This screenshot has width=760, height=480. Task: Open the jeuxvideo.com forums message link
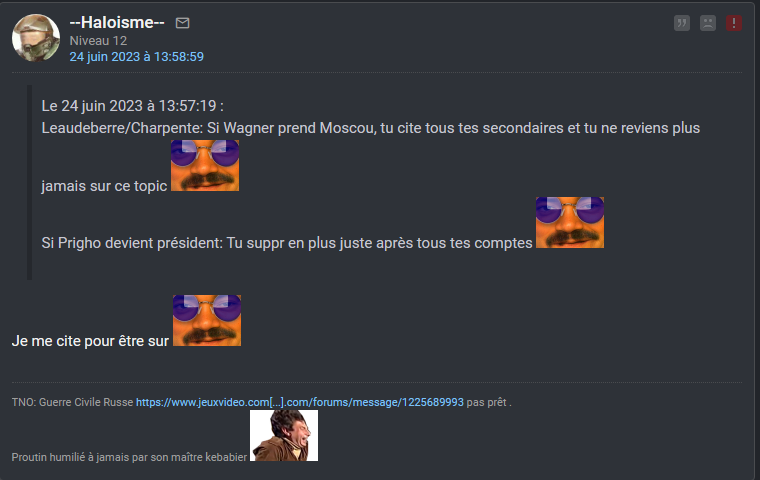(x=300, y=402)
